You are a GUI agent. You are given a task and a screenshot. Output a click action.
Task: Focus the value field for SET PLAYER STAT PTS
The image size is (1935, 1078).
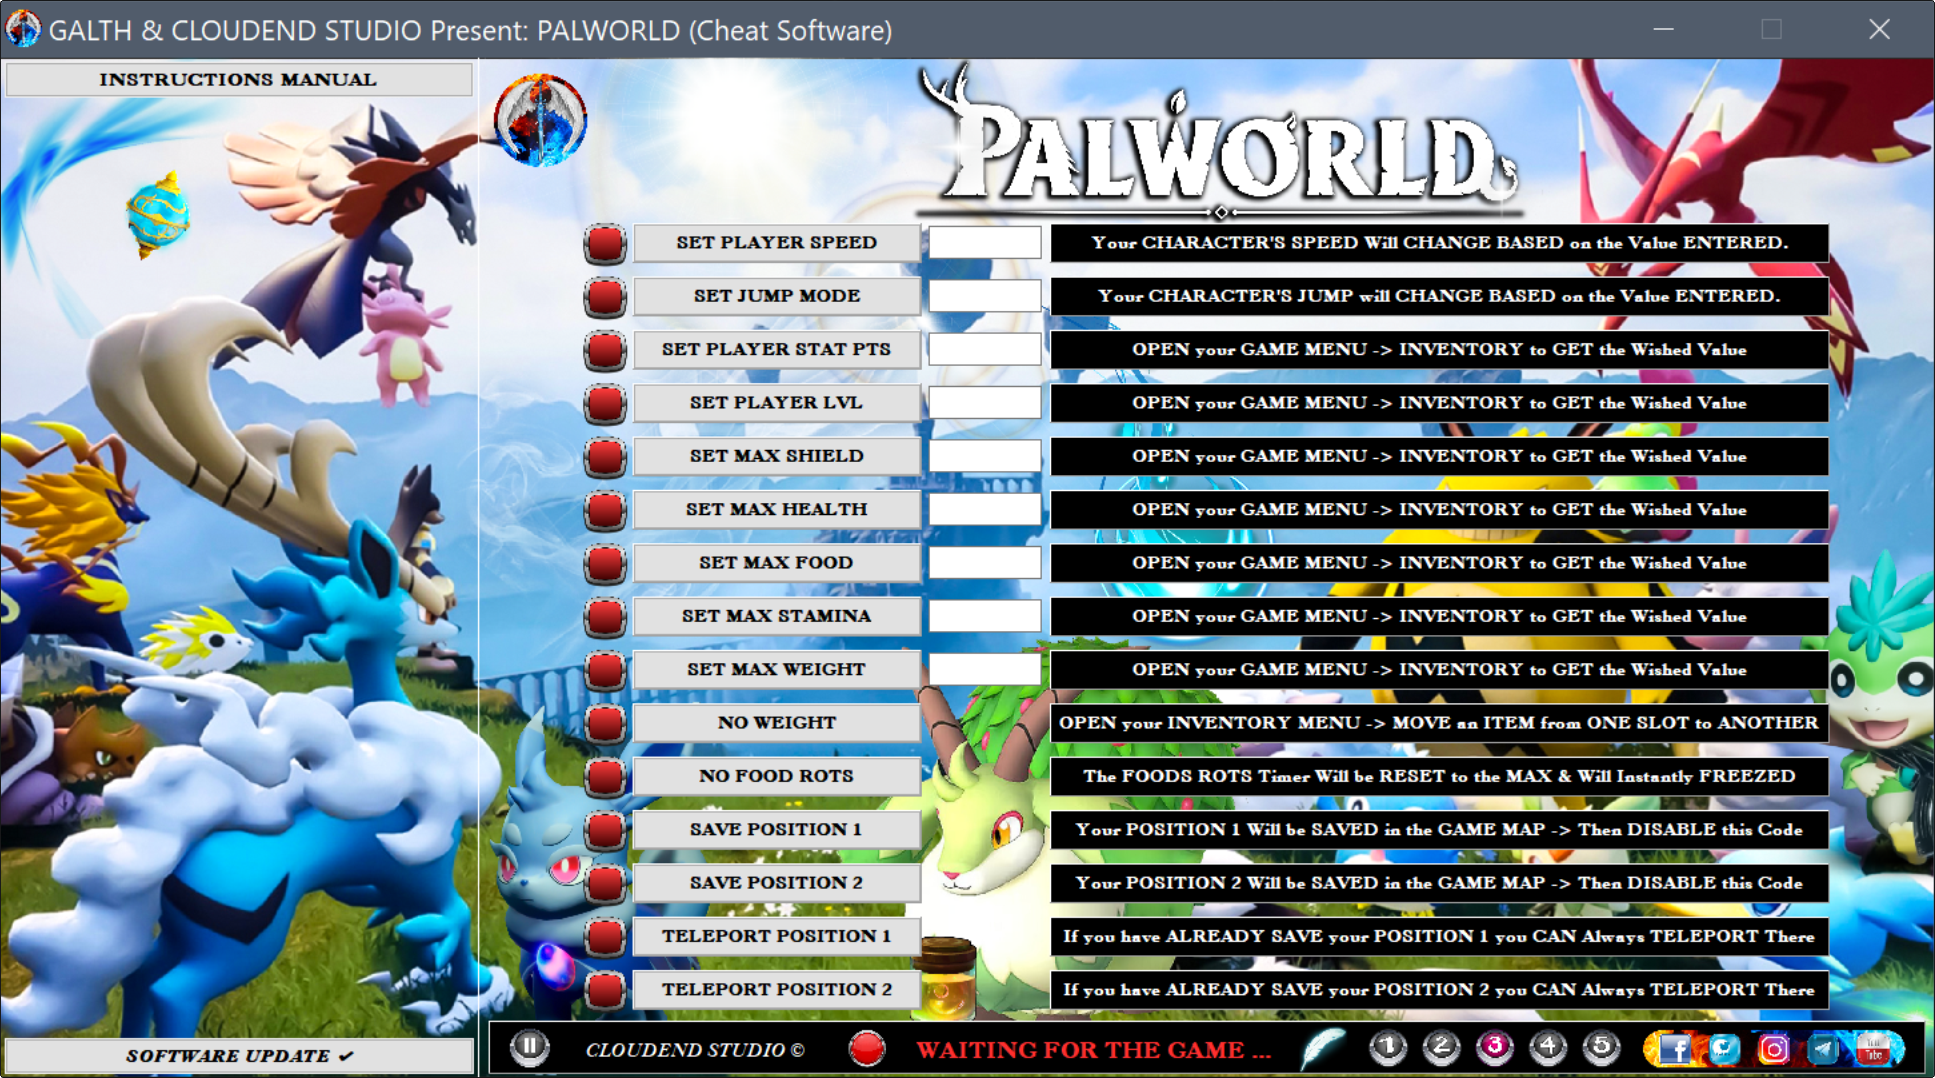985,349
